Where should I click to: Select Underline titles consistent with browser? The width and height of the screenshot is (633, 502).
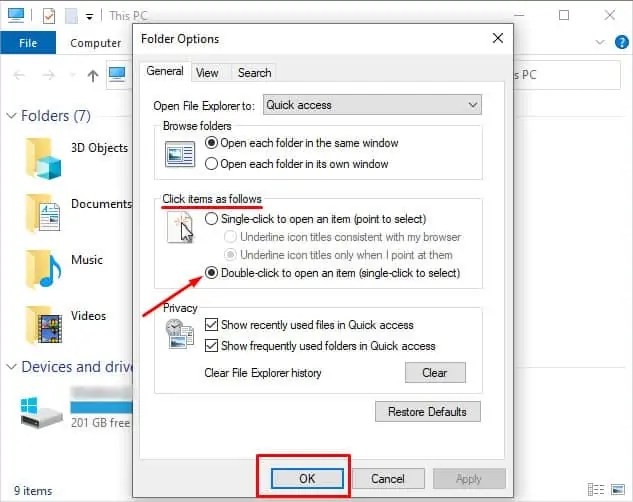(x=342, y=237)
